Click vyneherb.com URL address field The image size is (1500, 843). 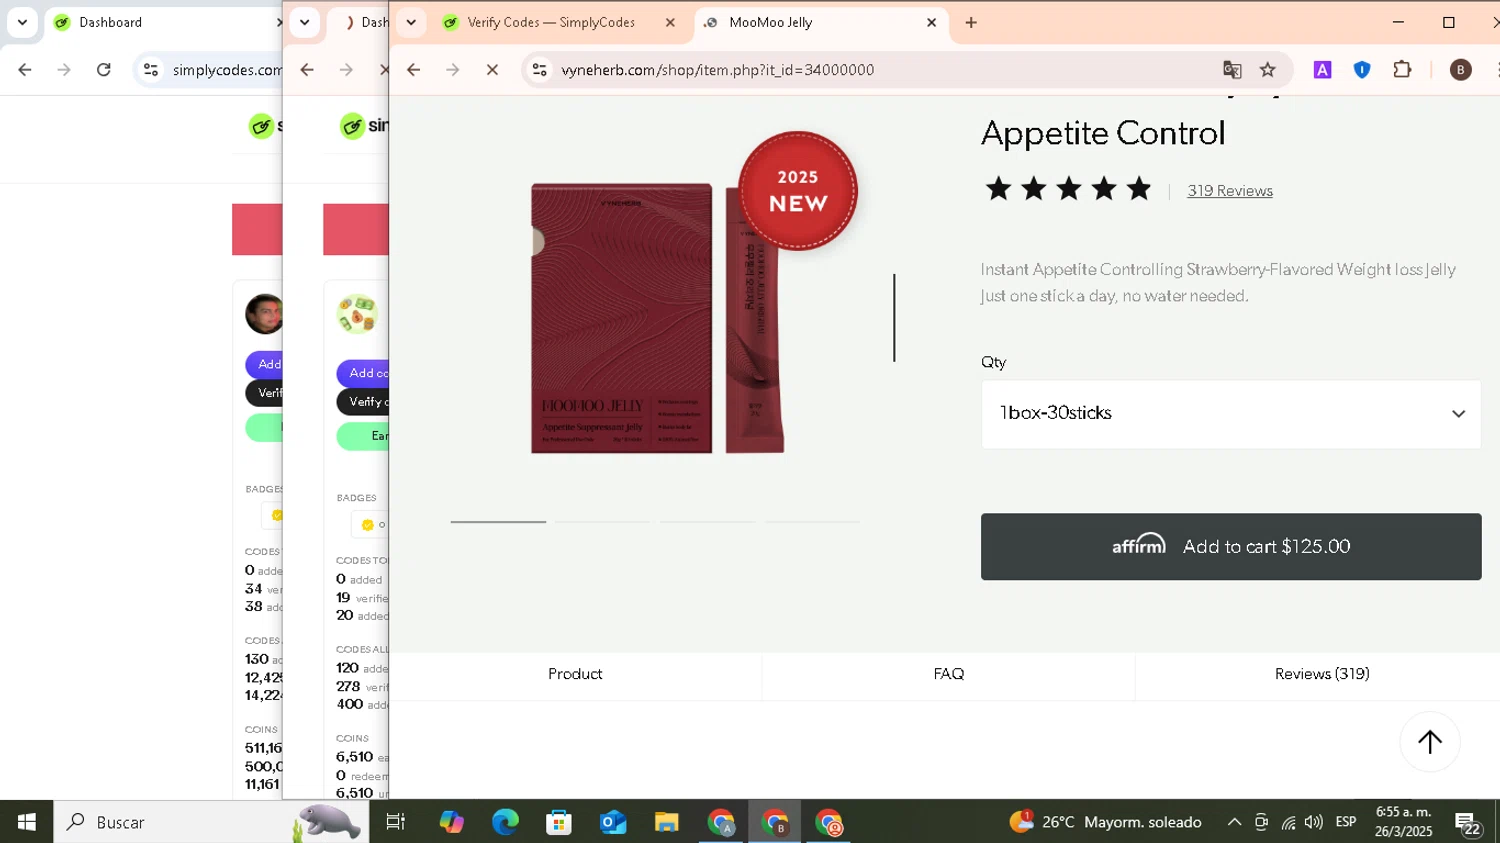[718, 70]
